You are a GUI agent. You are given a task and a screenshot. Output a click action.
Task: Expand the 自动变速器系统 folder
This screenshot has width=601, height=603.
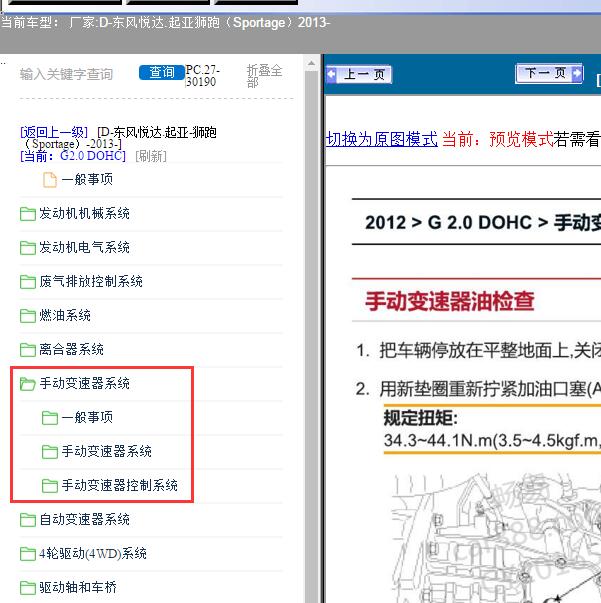pyautogui.click(x=84, y=520)
